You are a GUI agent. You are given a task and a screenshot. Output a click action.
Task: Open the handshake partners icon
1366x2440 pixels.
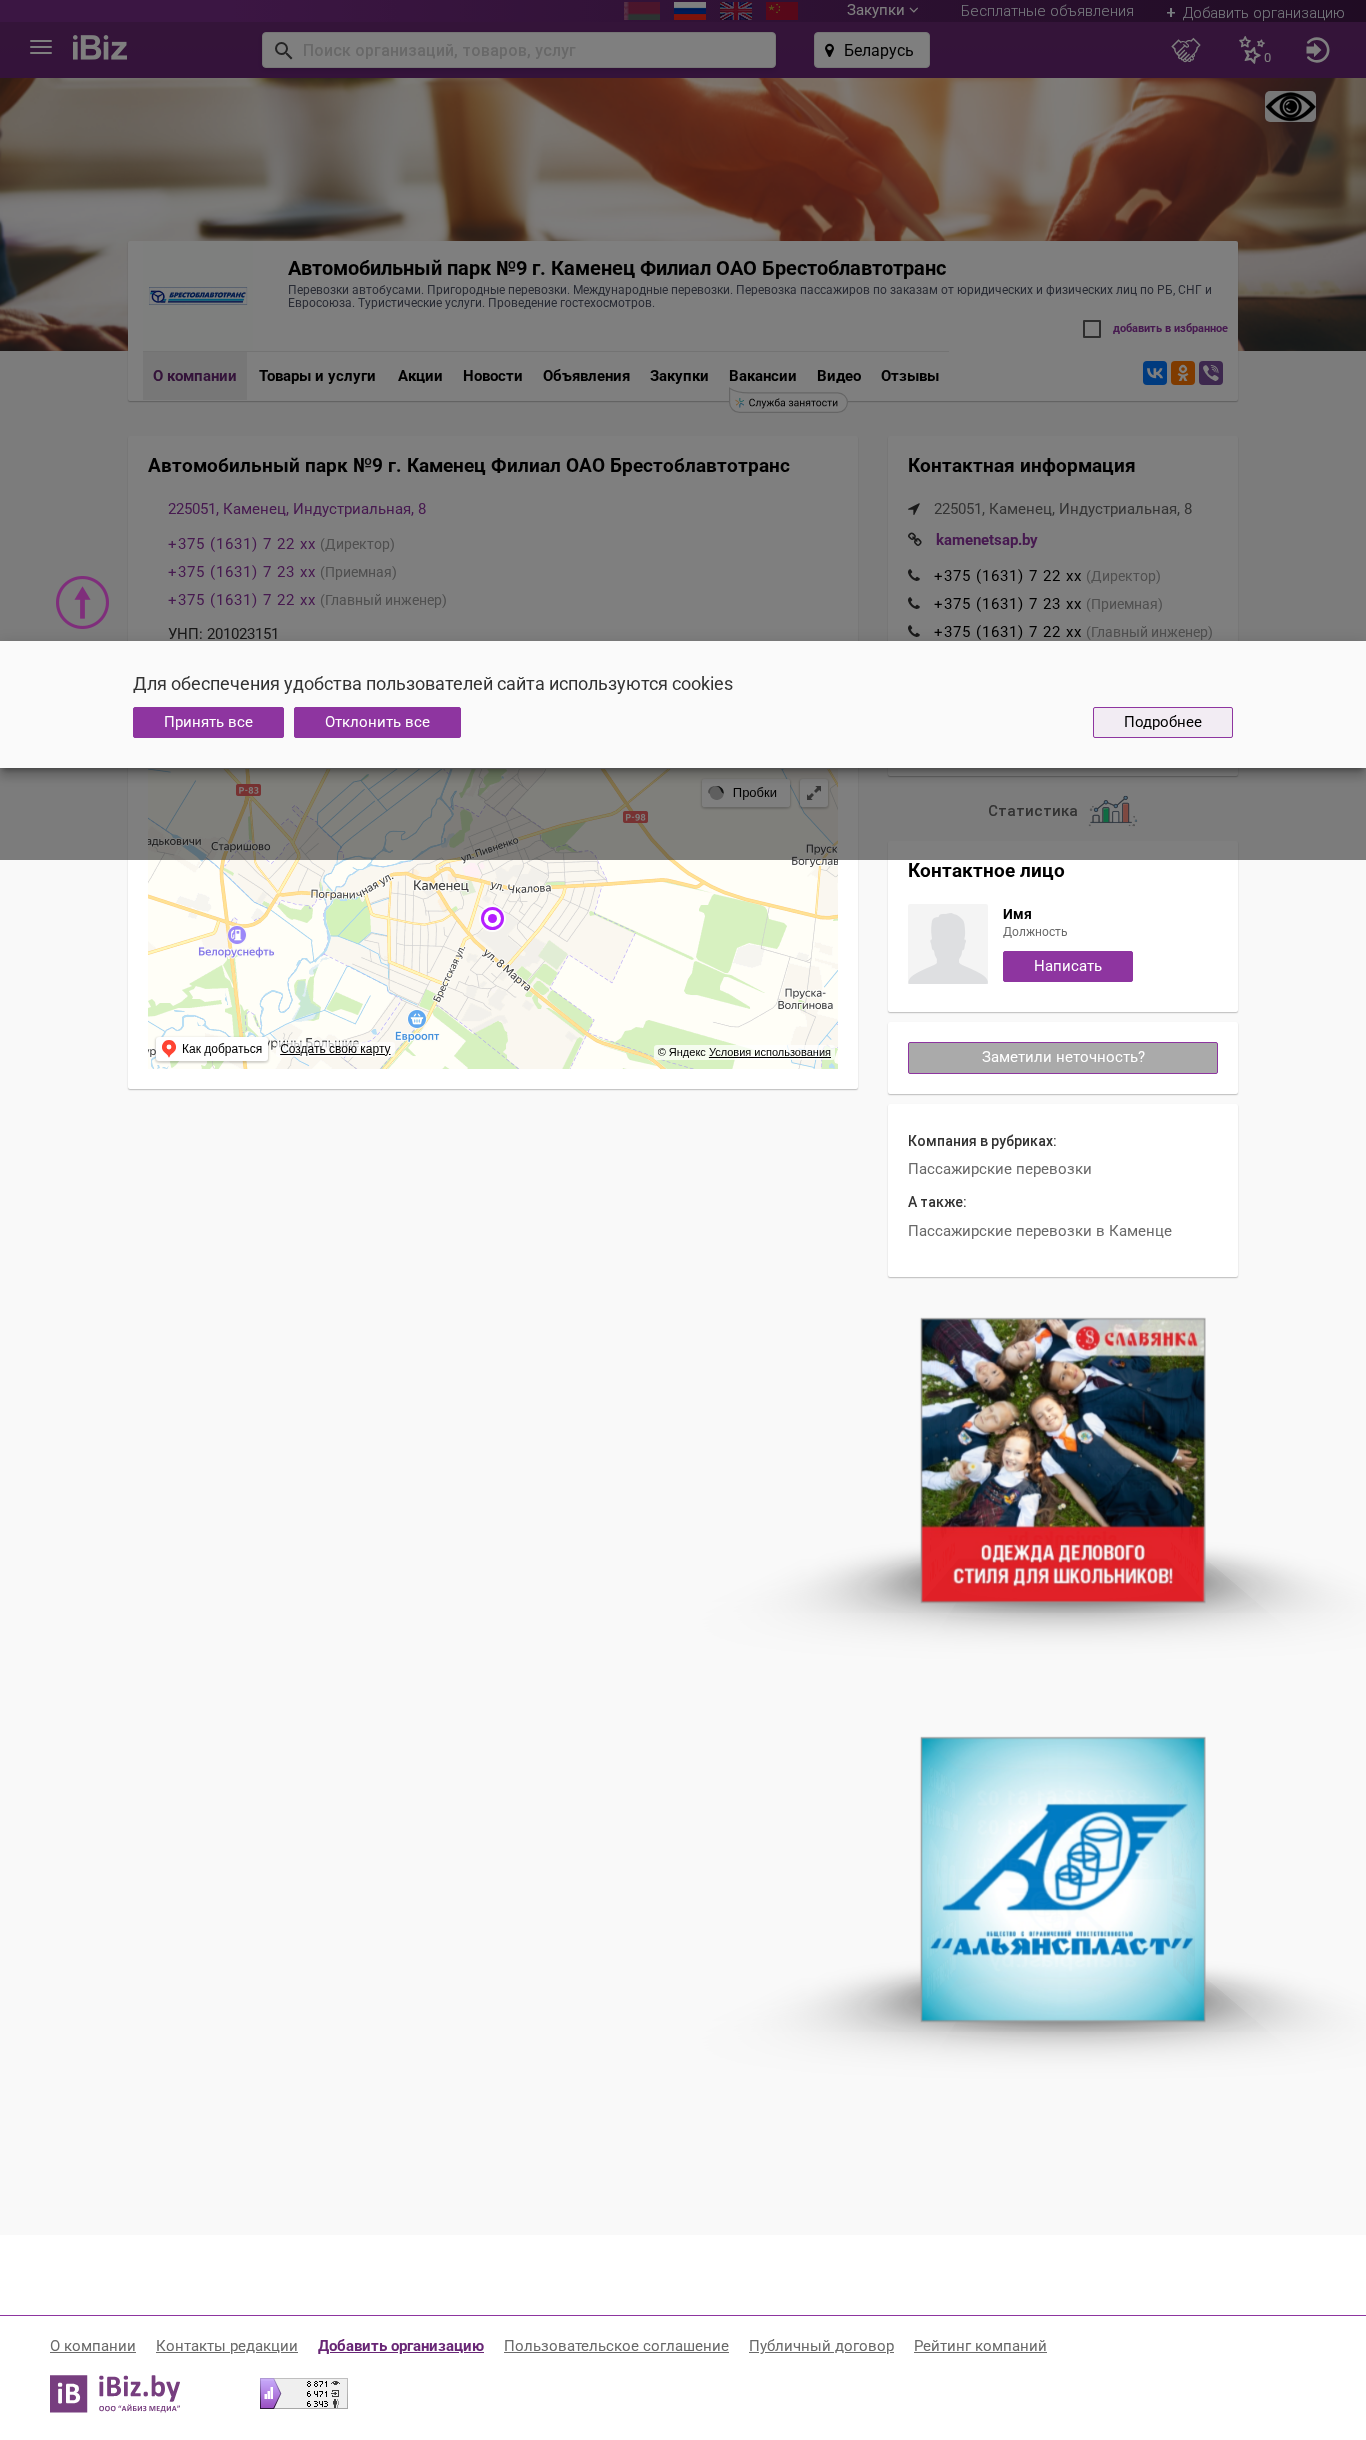[x=1186, y=50]
